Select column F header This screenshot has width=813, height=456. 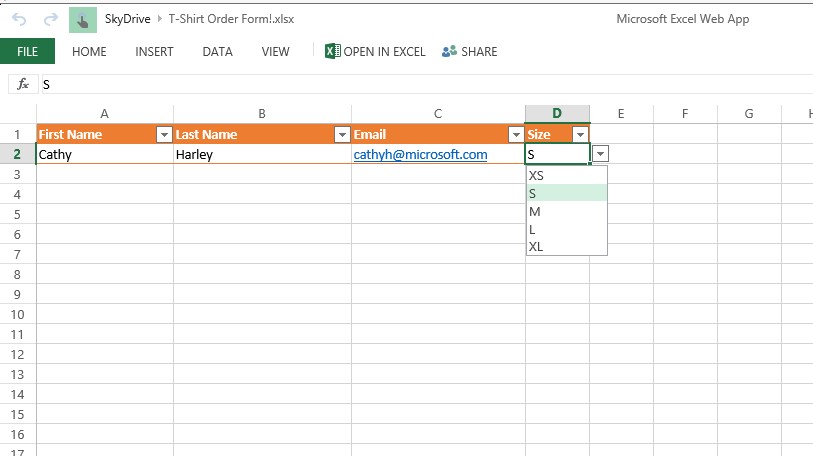click(685, 114)
